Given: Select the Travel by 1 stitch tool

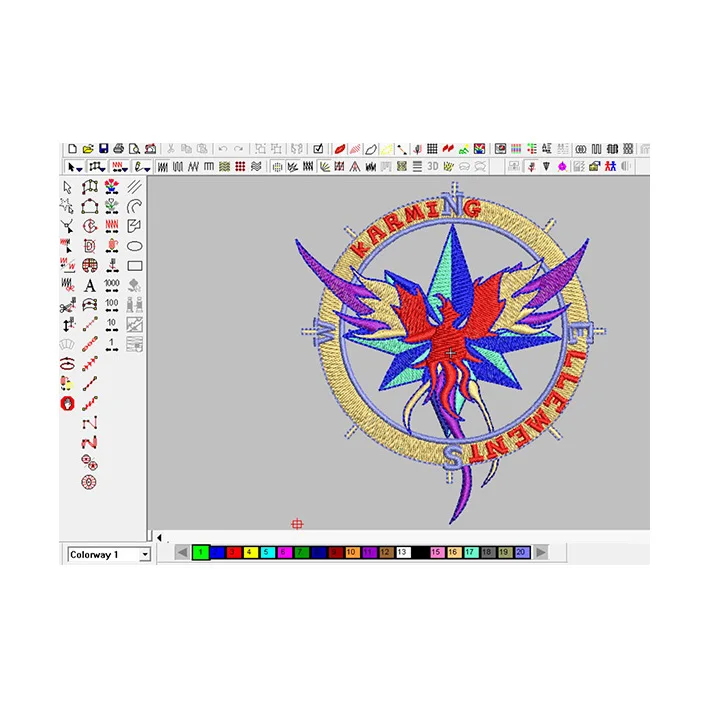Looking at the screenshot, I should [112, 345].
